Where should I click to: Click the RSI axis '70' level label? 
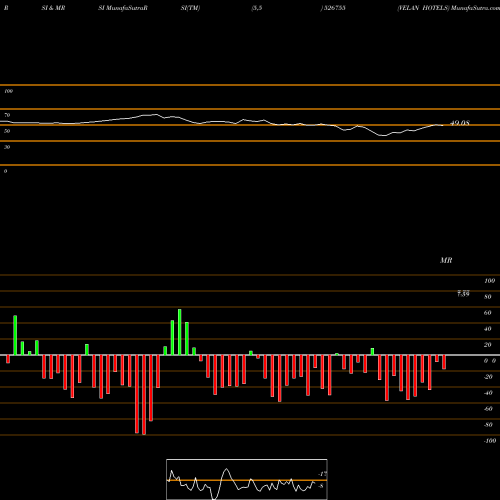(x=7, y=115)
